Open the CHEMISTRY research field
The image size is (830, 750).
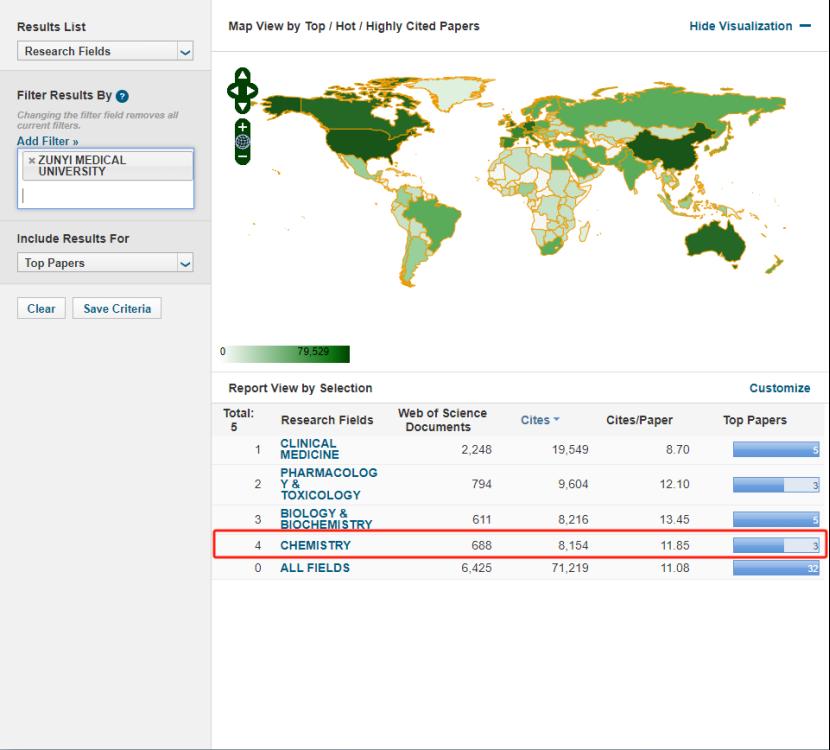315,546
